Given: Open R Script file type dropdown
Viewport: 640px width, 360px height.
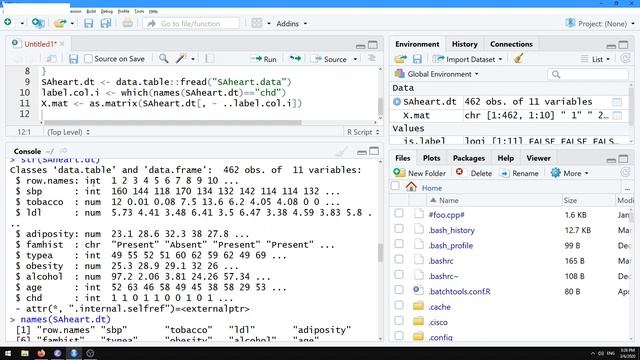Looking at the screenshot, I should tap(363, 132).
